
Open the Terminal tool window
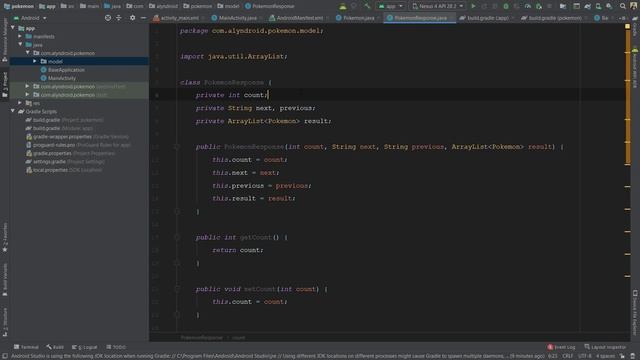(26, 347)
